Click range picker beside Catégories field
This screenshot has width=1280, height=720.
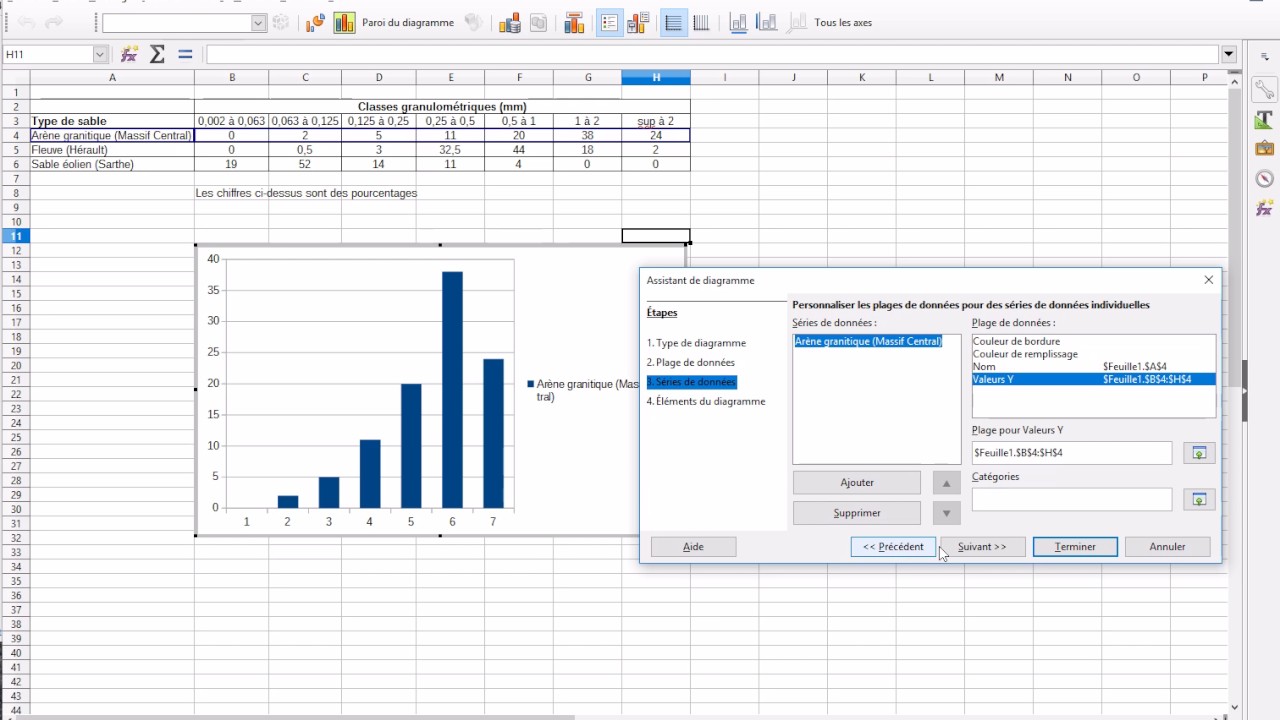pos(1199,499)
